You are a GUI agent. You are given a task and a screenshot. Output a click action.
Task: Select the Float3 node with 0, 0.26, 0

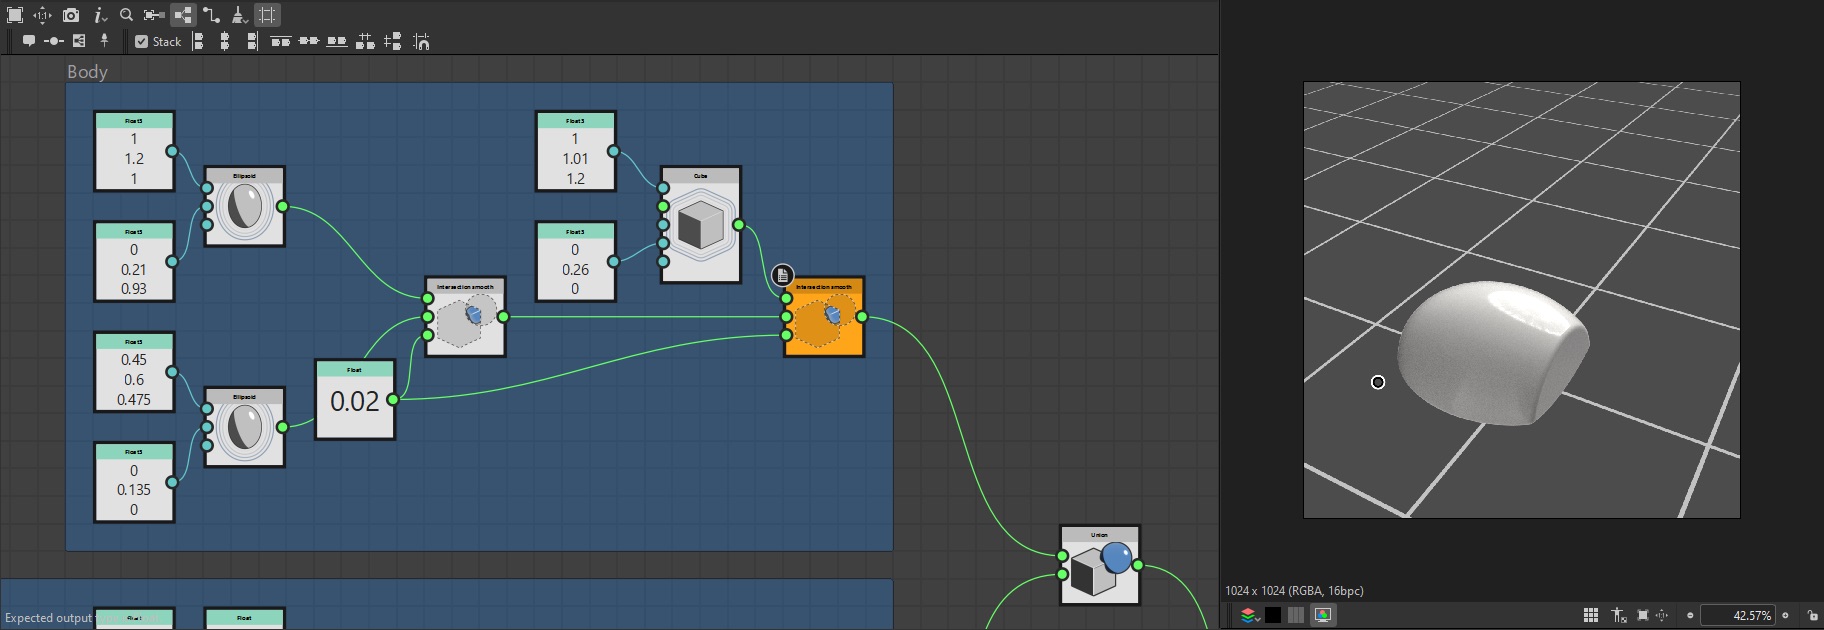(575, 262)
